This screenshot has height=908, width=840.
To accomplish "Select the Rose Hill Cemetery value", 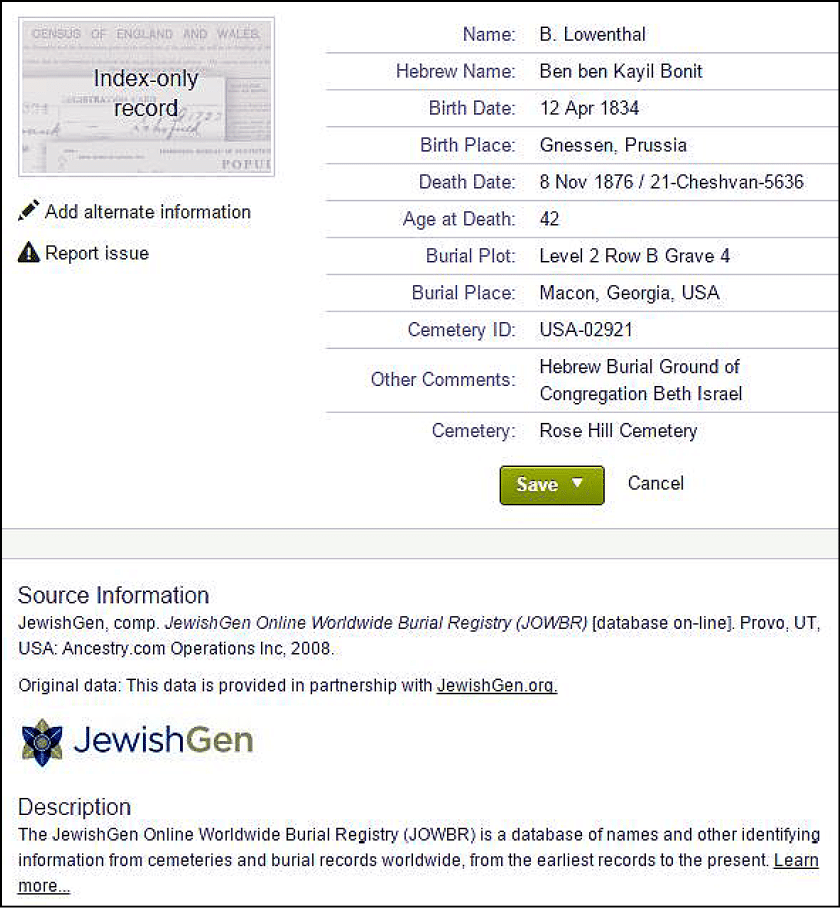I will coord(618,431).
